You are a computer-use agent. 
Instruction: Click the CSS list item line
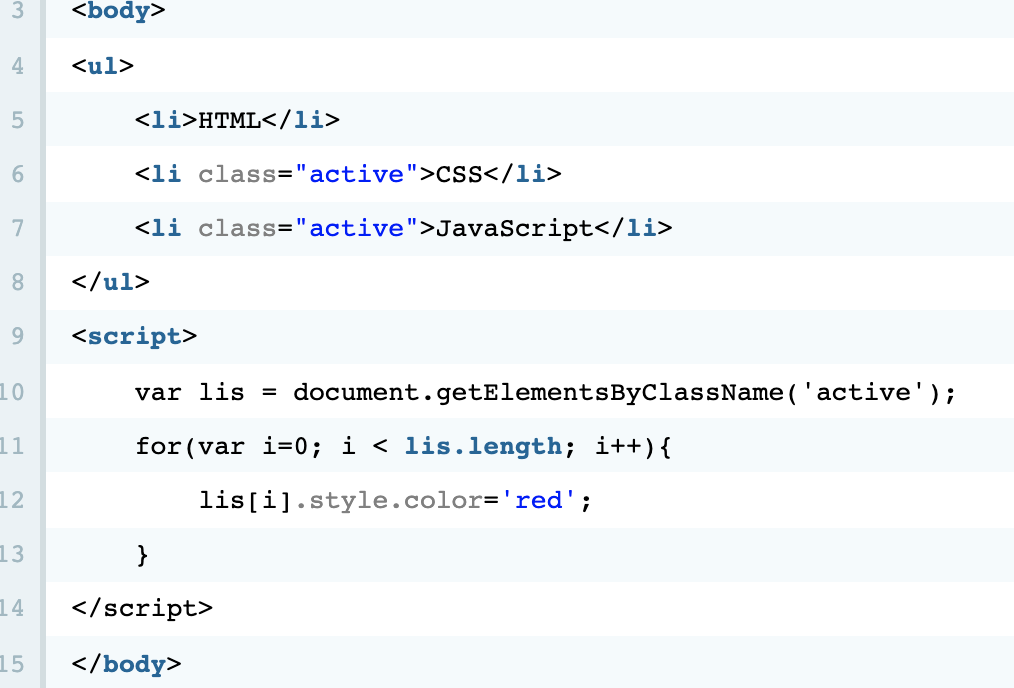348,174
